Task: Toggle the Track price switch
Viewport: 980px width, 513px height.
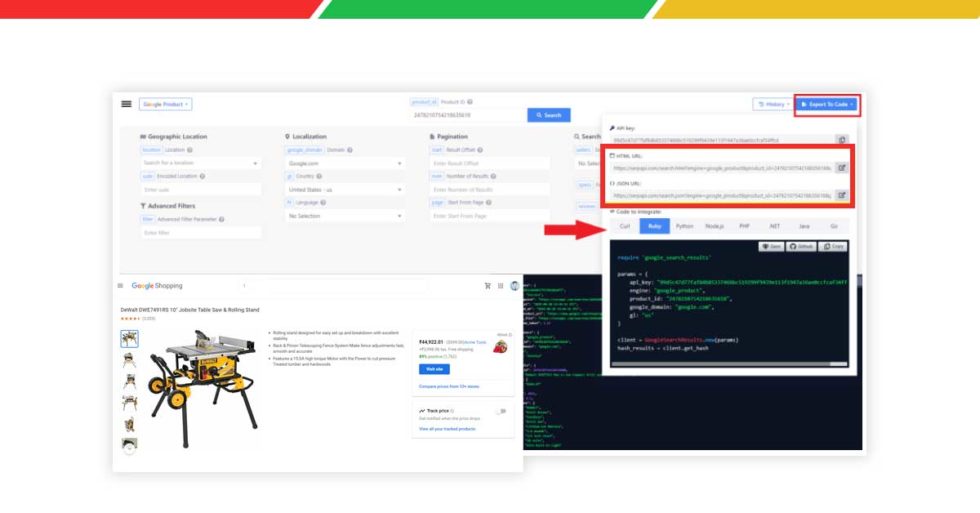Action: 500,411
